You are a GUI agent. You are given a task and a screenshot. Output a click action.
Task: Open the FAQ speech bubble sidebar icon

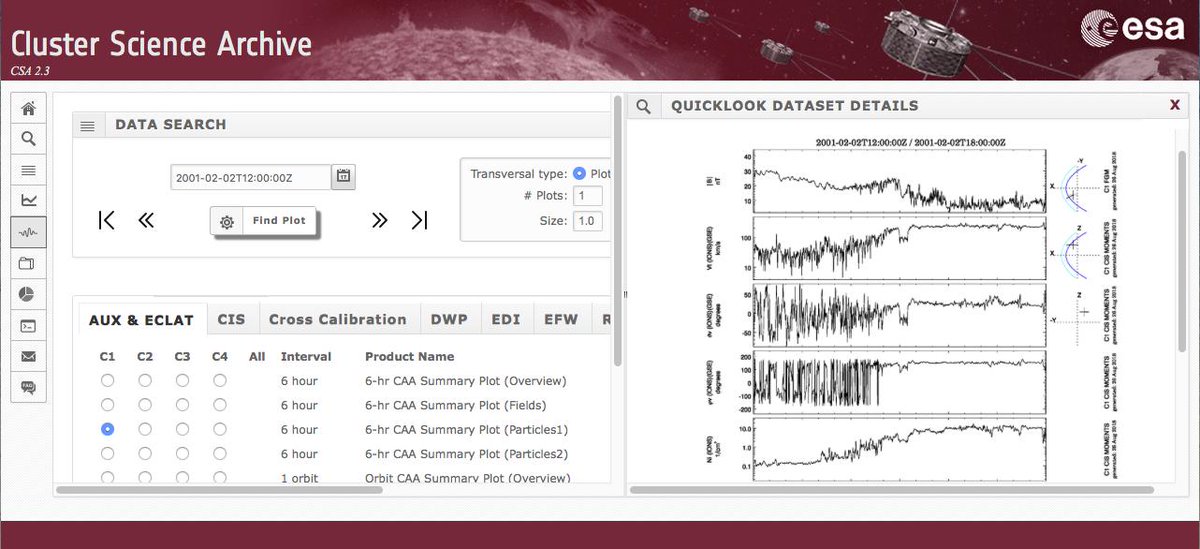tap(28, 387)
